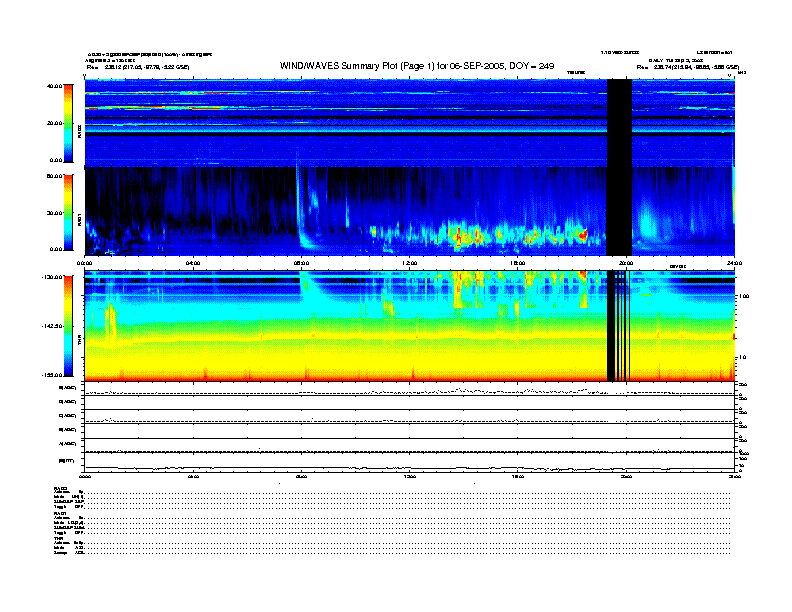This screenshot has height=612, width=792.
Task: Click the 08:00 tick label below RAD1 spectrogram
Action: pos(301,263)
